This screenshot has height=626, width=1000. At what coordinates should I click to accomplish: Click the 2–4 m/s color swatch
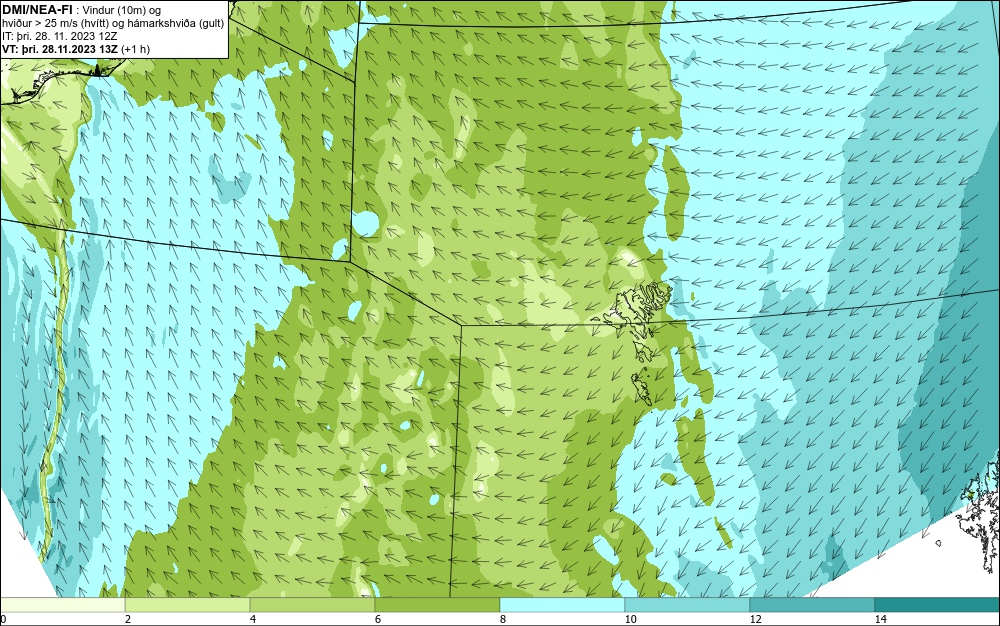click(x=188, y=605)
